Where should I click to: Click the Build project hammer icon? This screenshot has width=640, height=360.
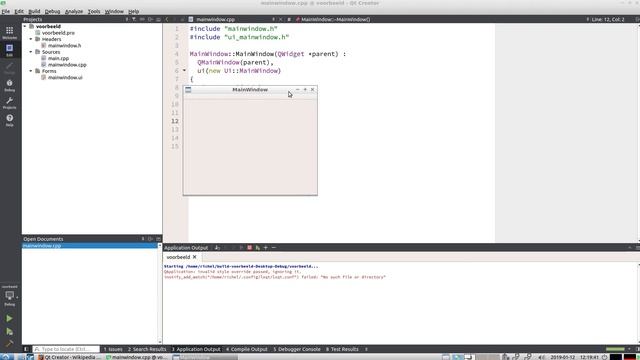click(x=9, y=344)
